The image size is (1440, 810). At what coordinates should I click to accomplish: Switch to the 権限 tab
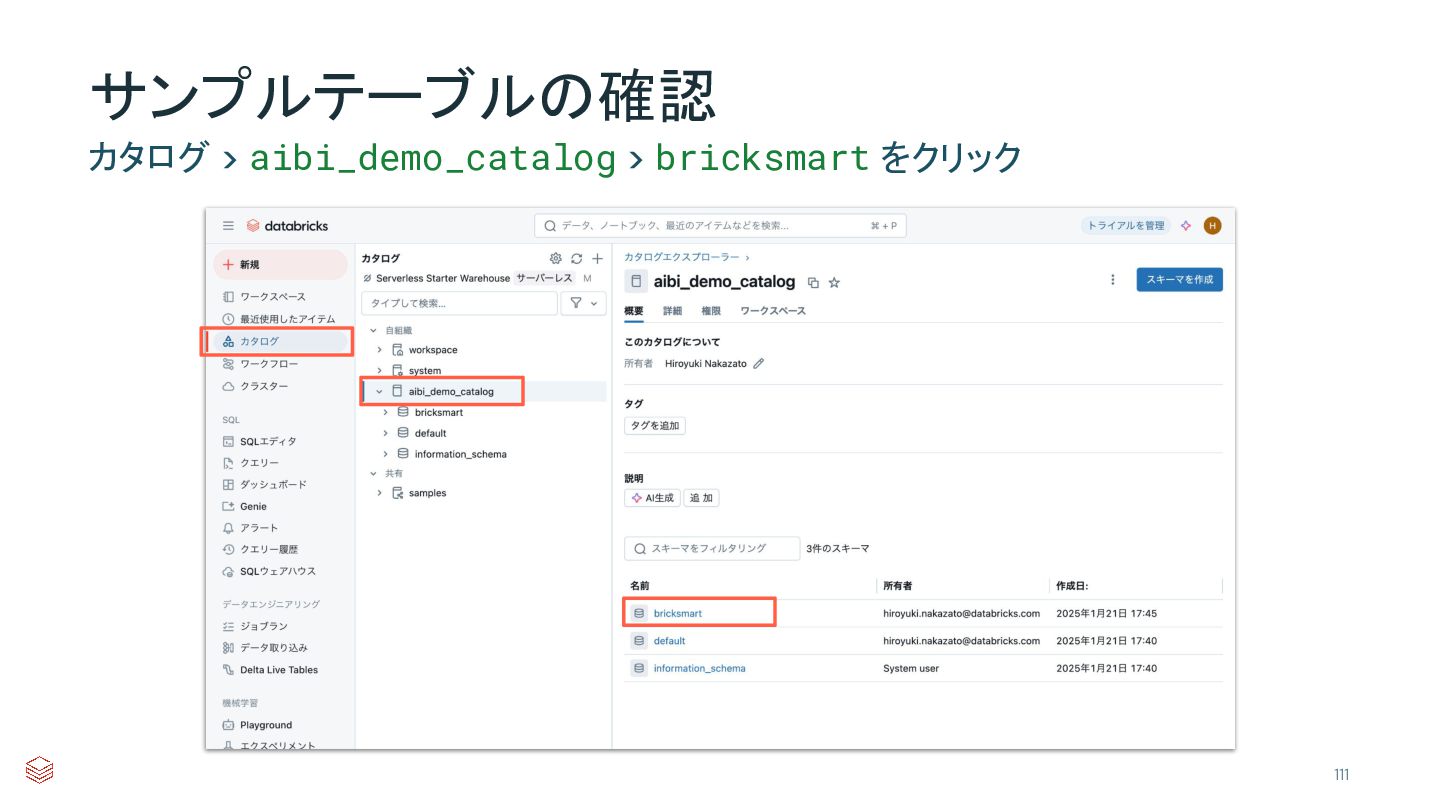click(711, 311)
